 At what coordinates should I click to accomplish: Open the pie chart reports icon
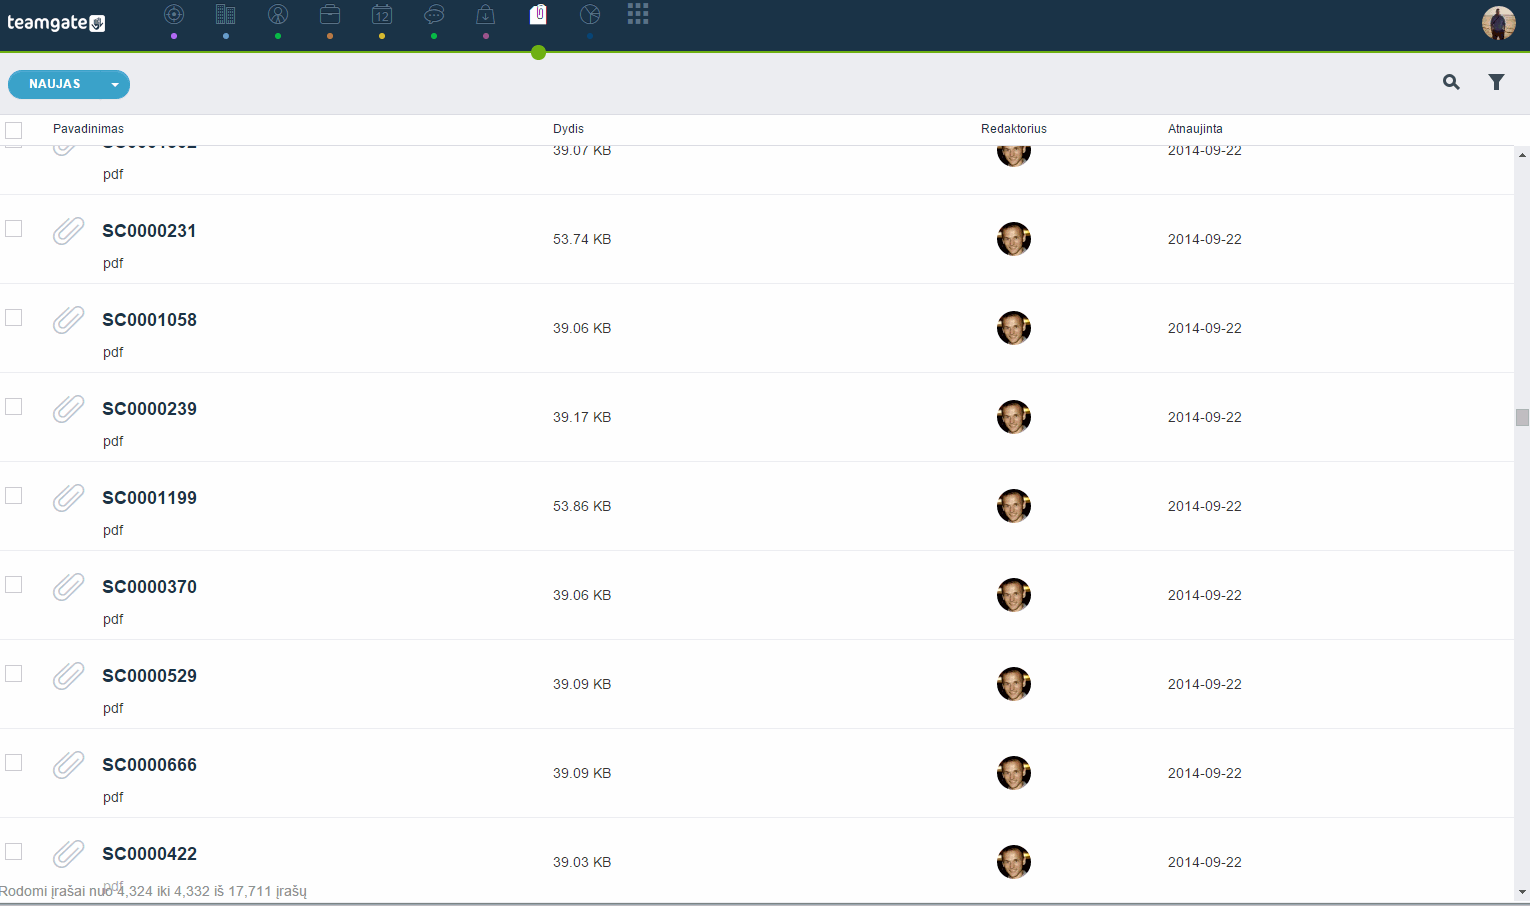(x=590, y=14)
